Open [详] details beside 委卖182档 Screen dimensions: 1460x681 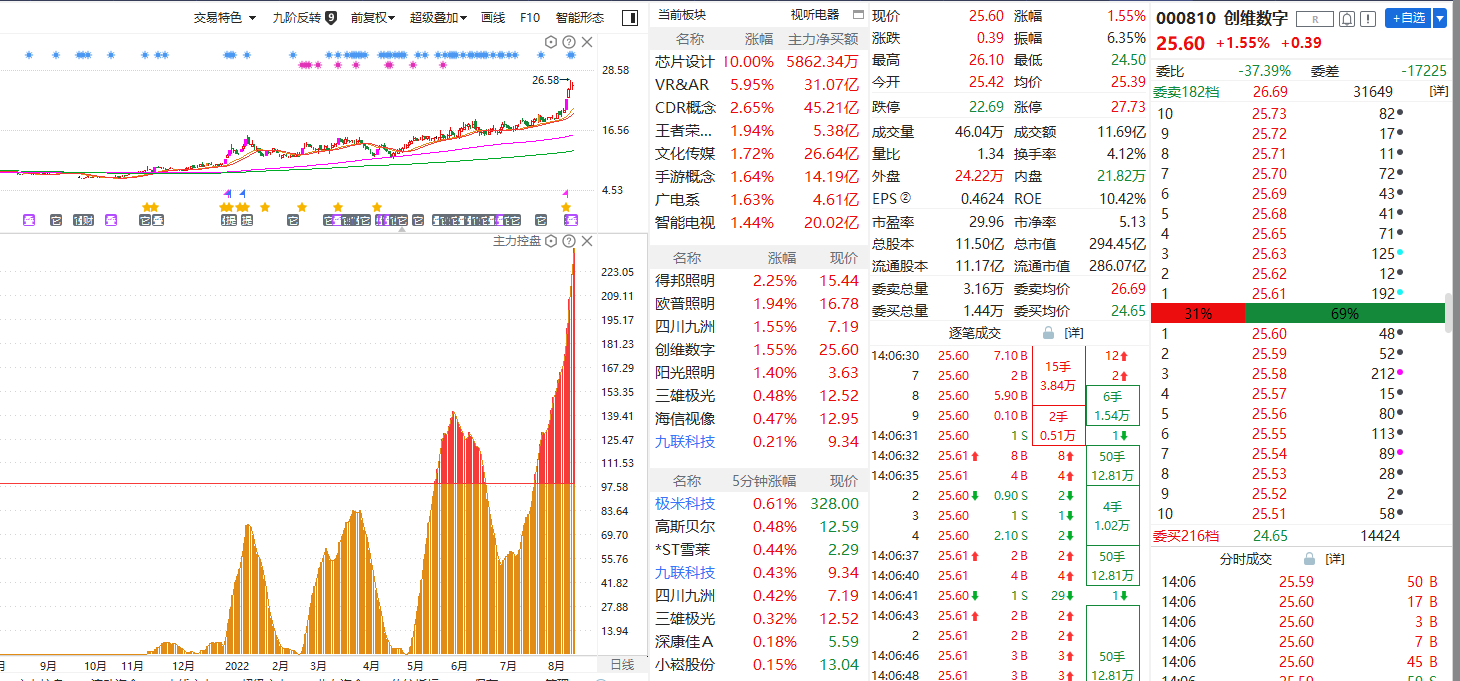coord(1438,91)
